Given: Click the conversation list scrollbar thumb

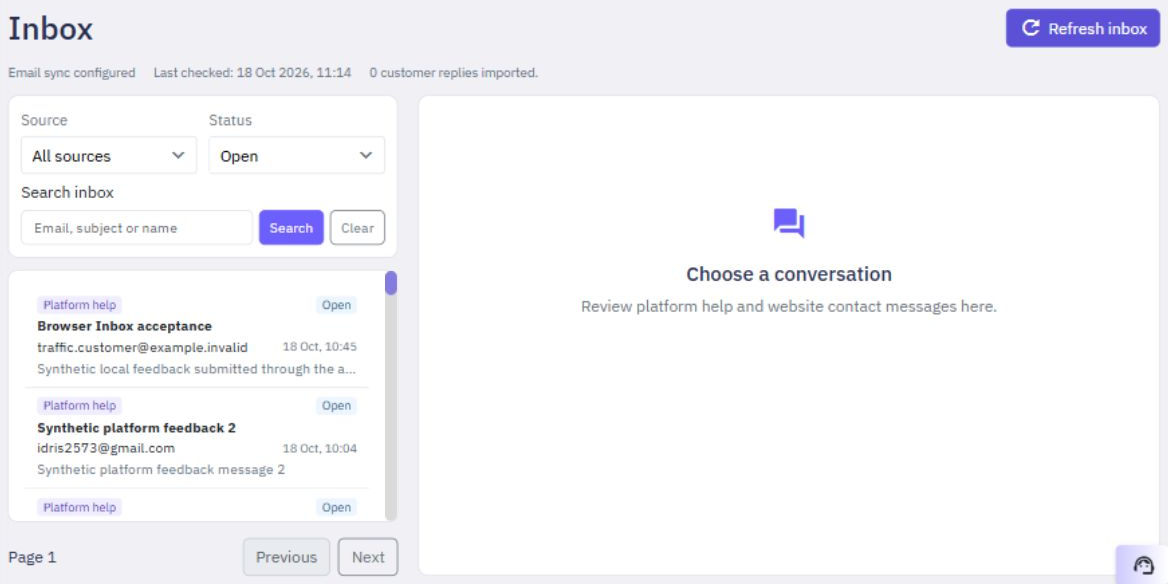Looking at the screenshot, I should (391, 283).
